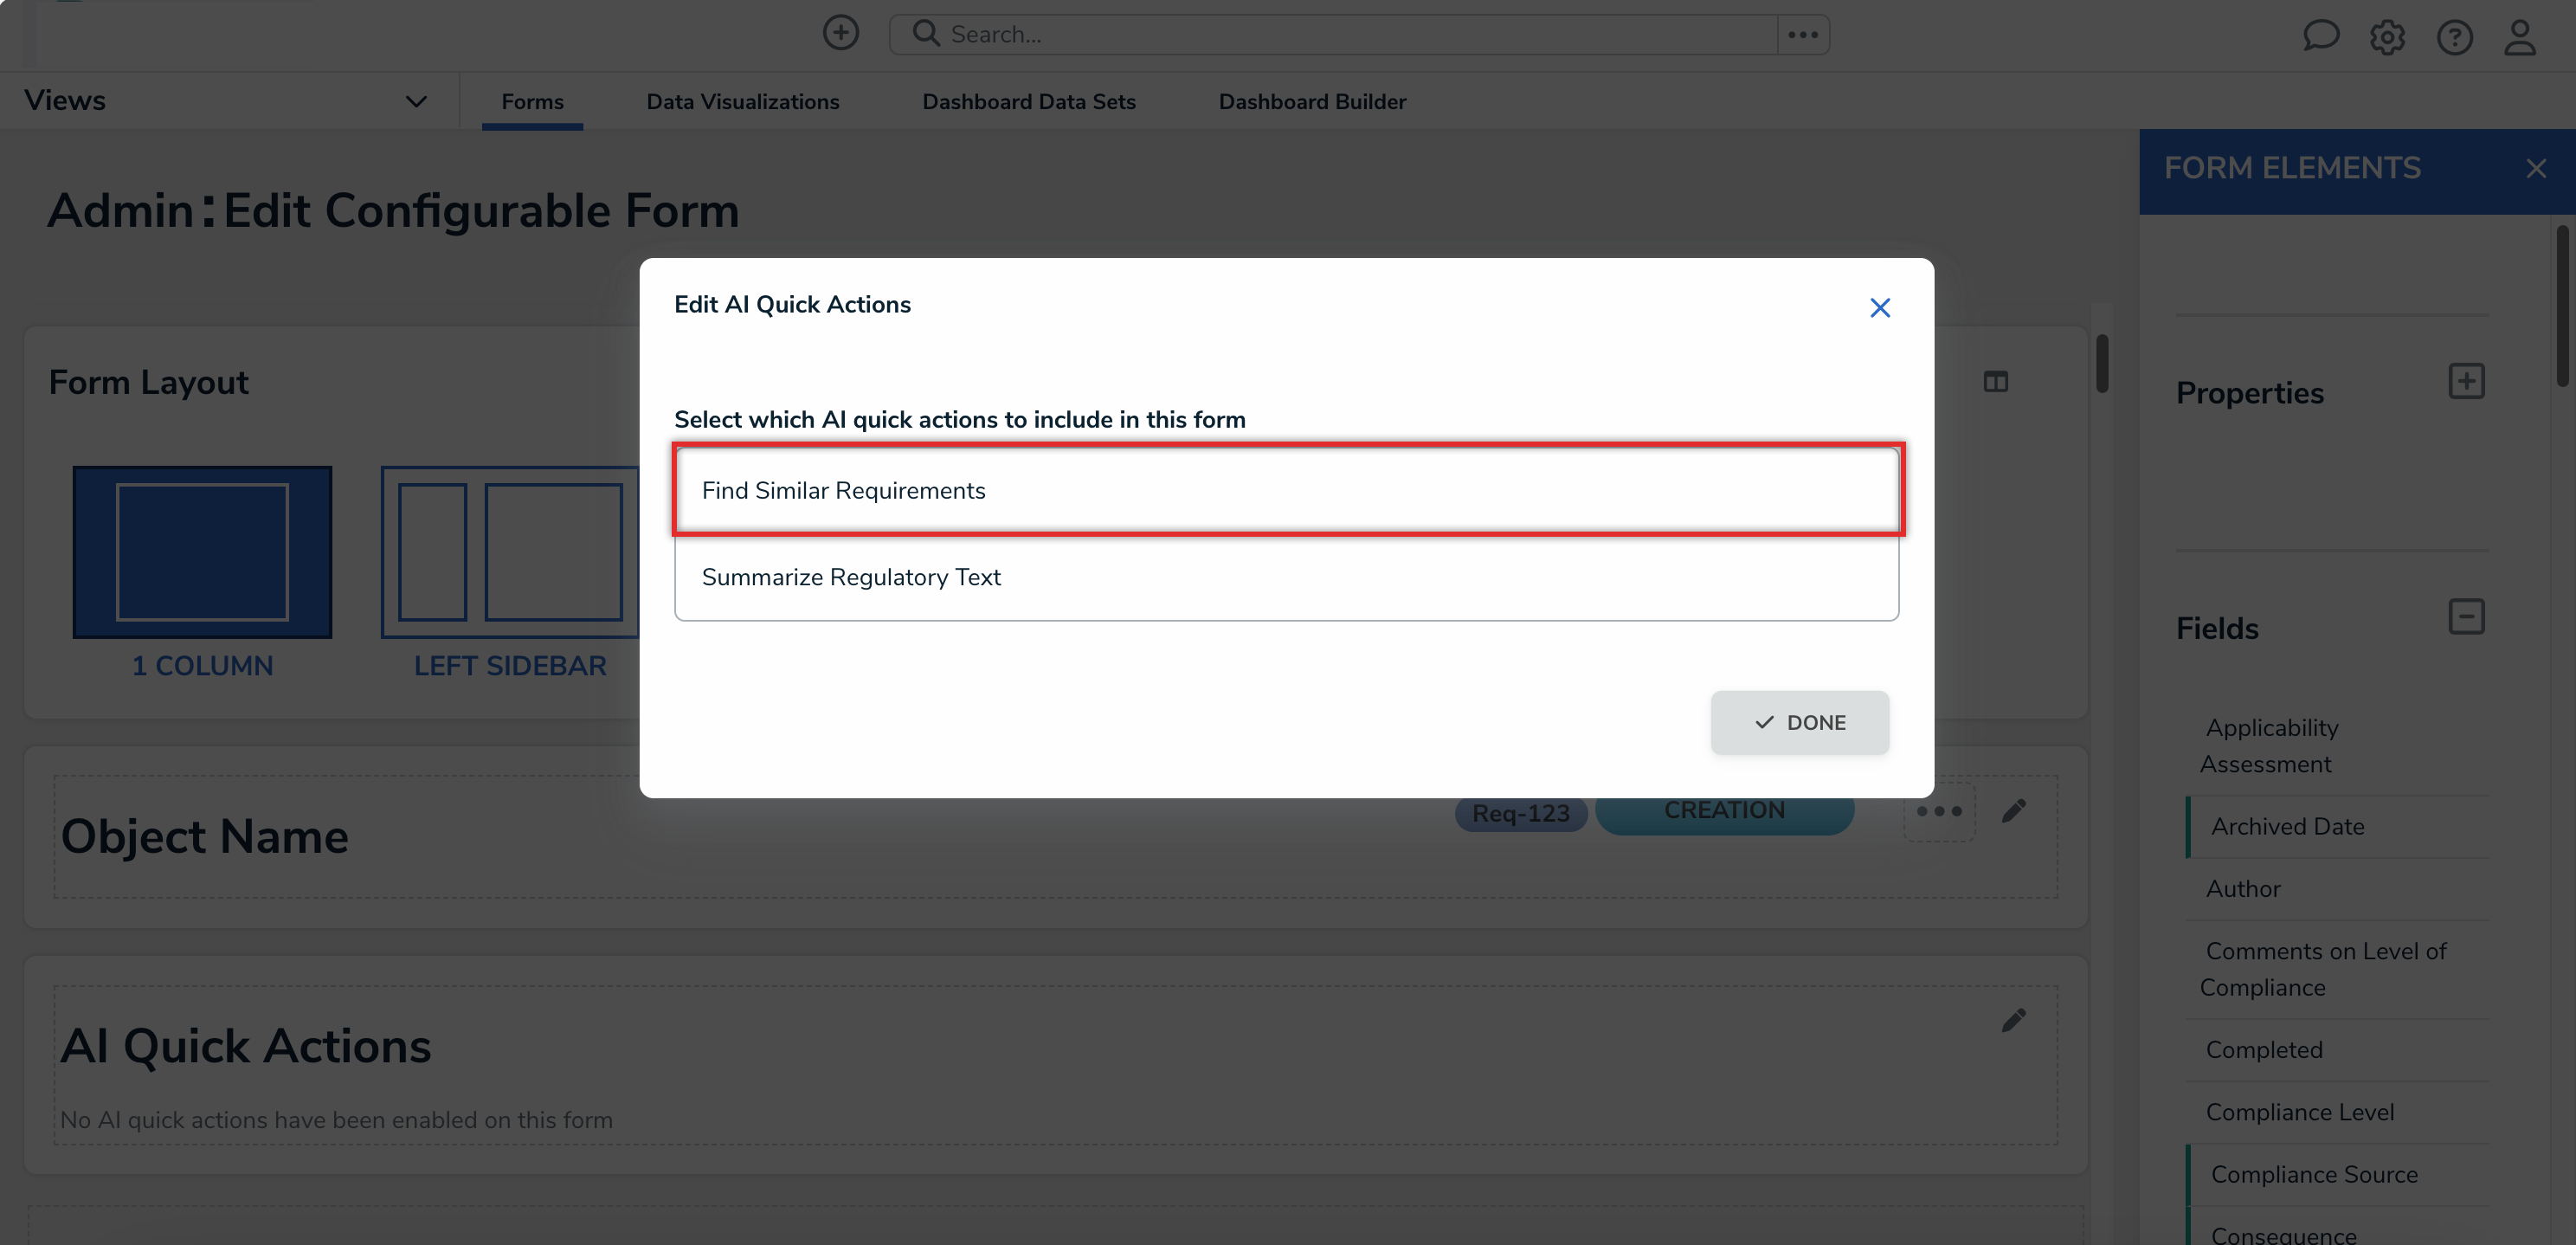Click the help question mark icon
The height and width of the screenshot is (1245, 2576).
coord(2454,37)
